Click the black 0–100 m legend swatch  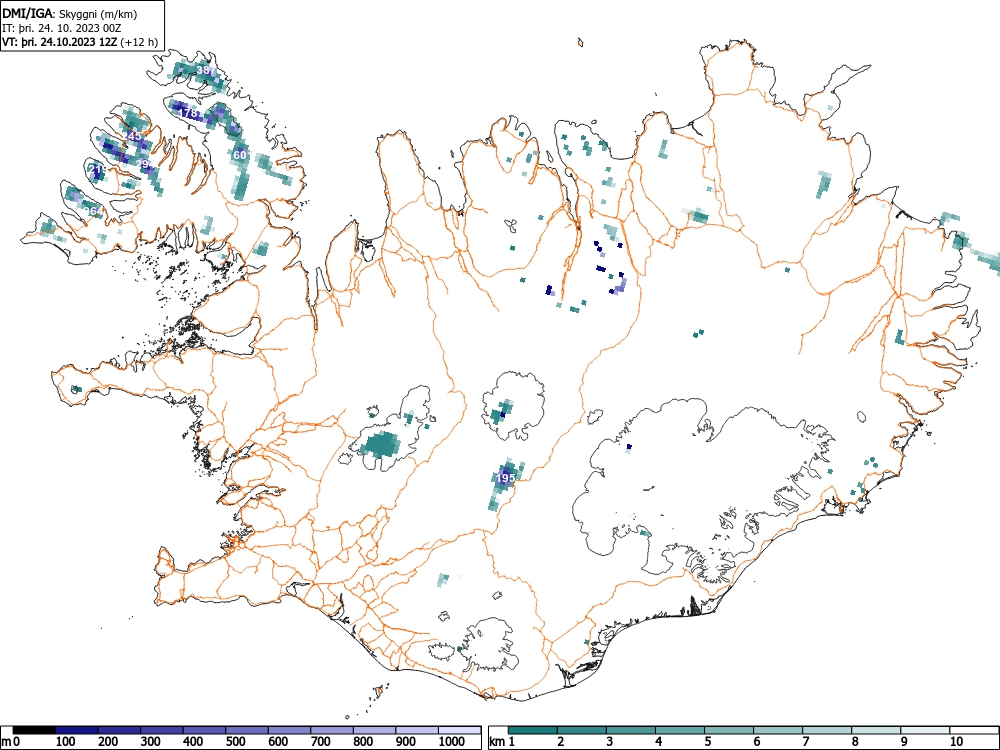click(34, 730)
